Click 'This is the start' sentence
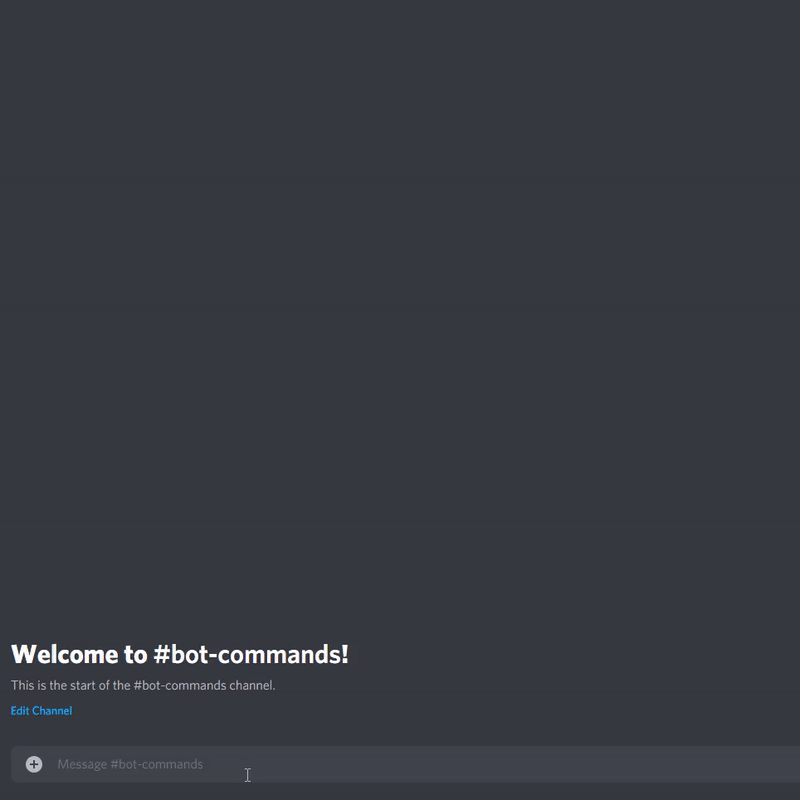 143,685
